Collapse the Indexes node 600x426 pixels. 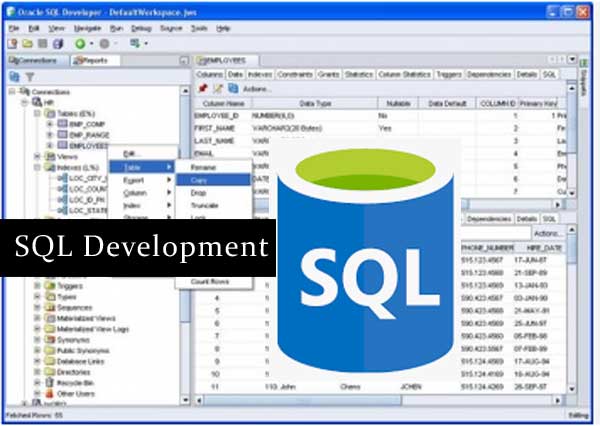pyautogui.click(x=38, y=167)
